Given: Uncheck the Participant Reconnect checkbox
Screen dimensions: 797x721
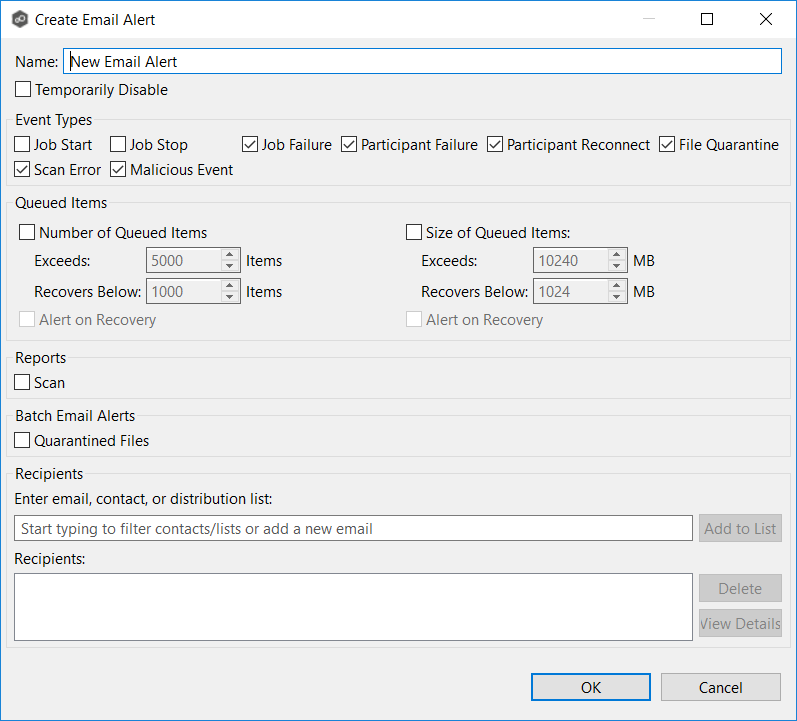Looking at the screenshot, I should click(x=495, y=145).
